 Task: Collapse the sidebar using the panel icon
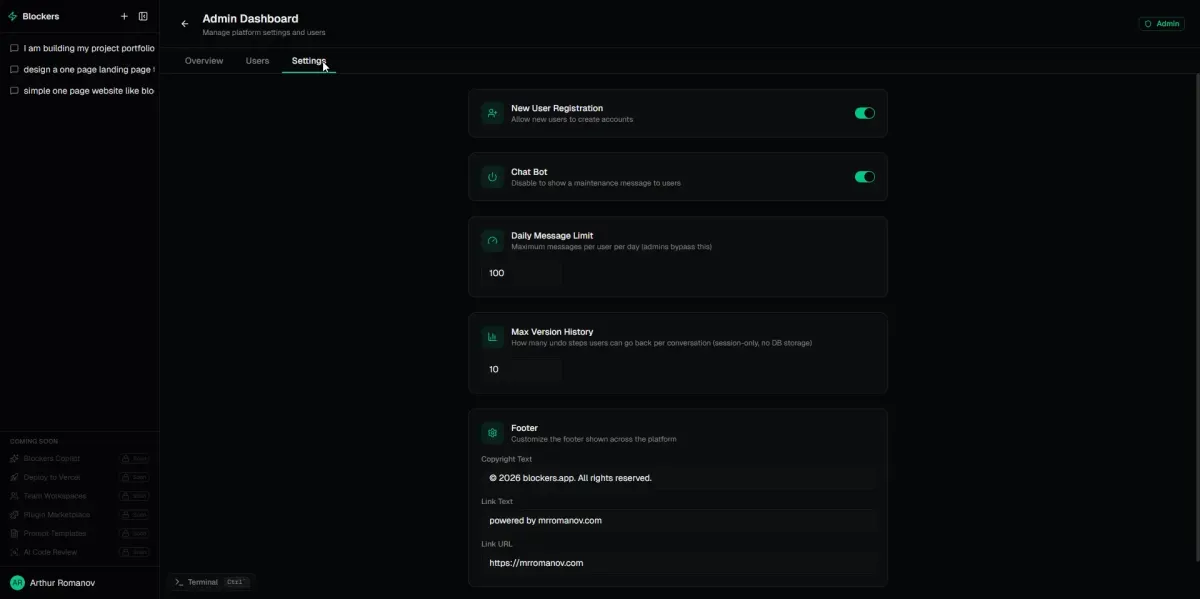(x=143, y=16)
